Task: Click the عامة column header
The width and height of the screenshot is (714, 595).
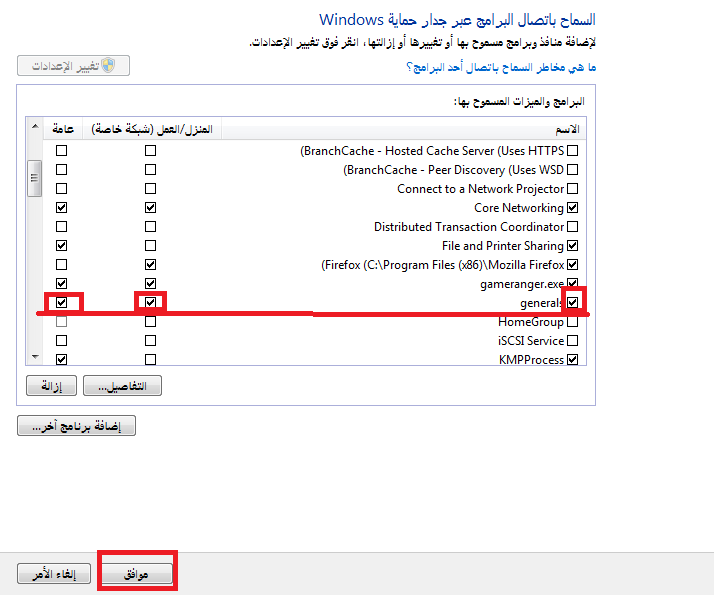Action: pyautogui.click(x=63, y=129)
